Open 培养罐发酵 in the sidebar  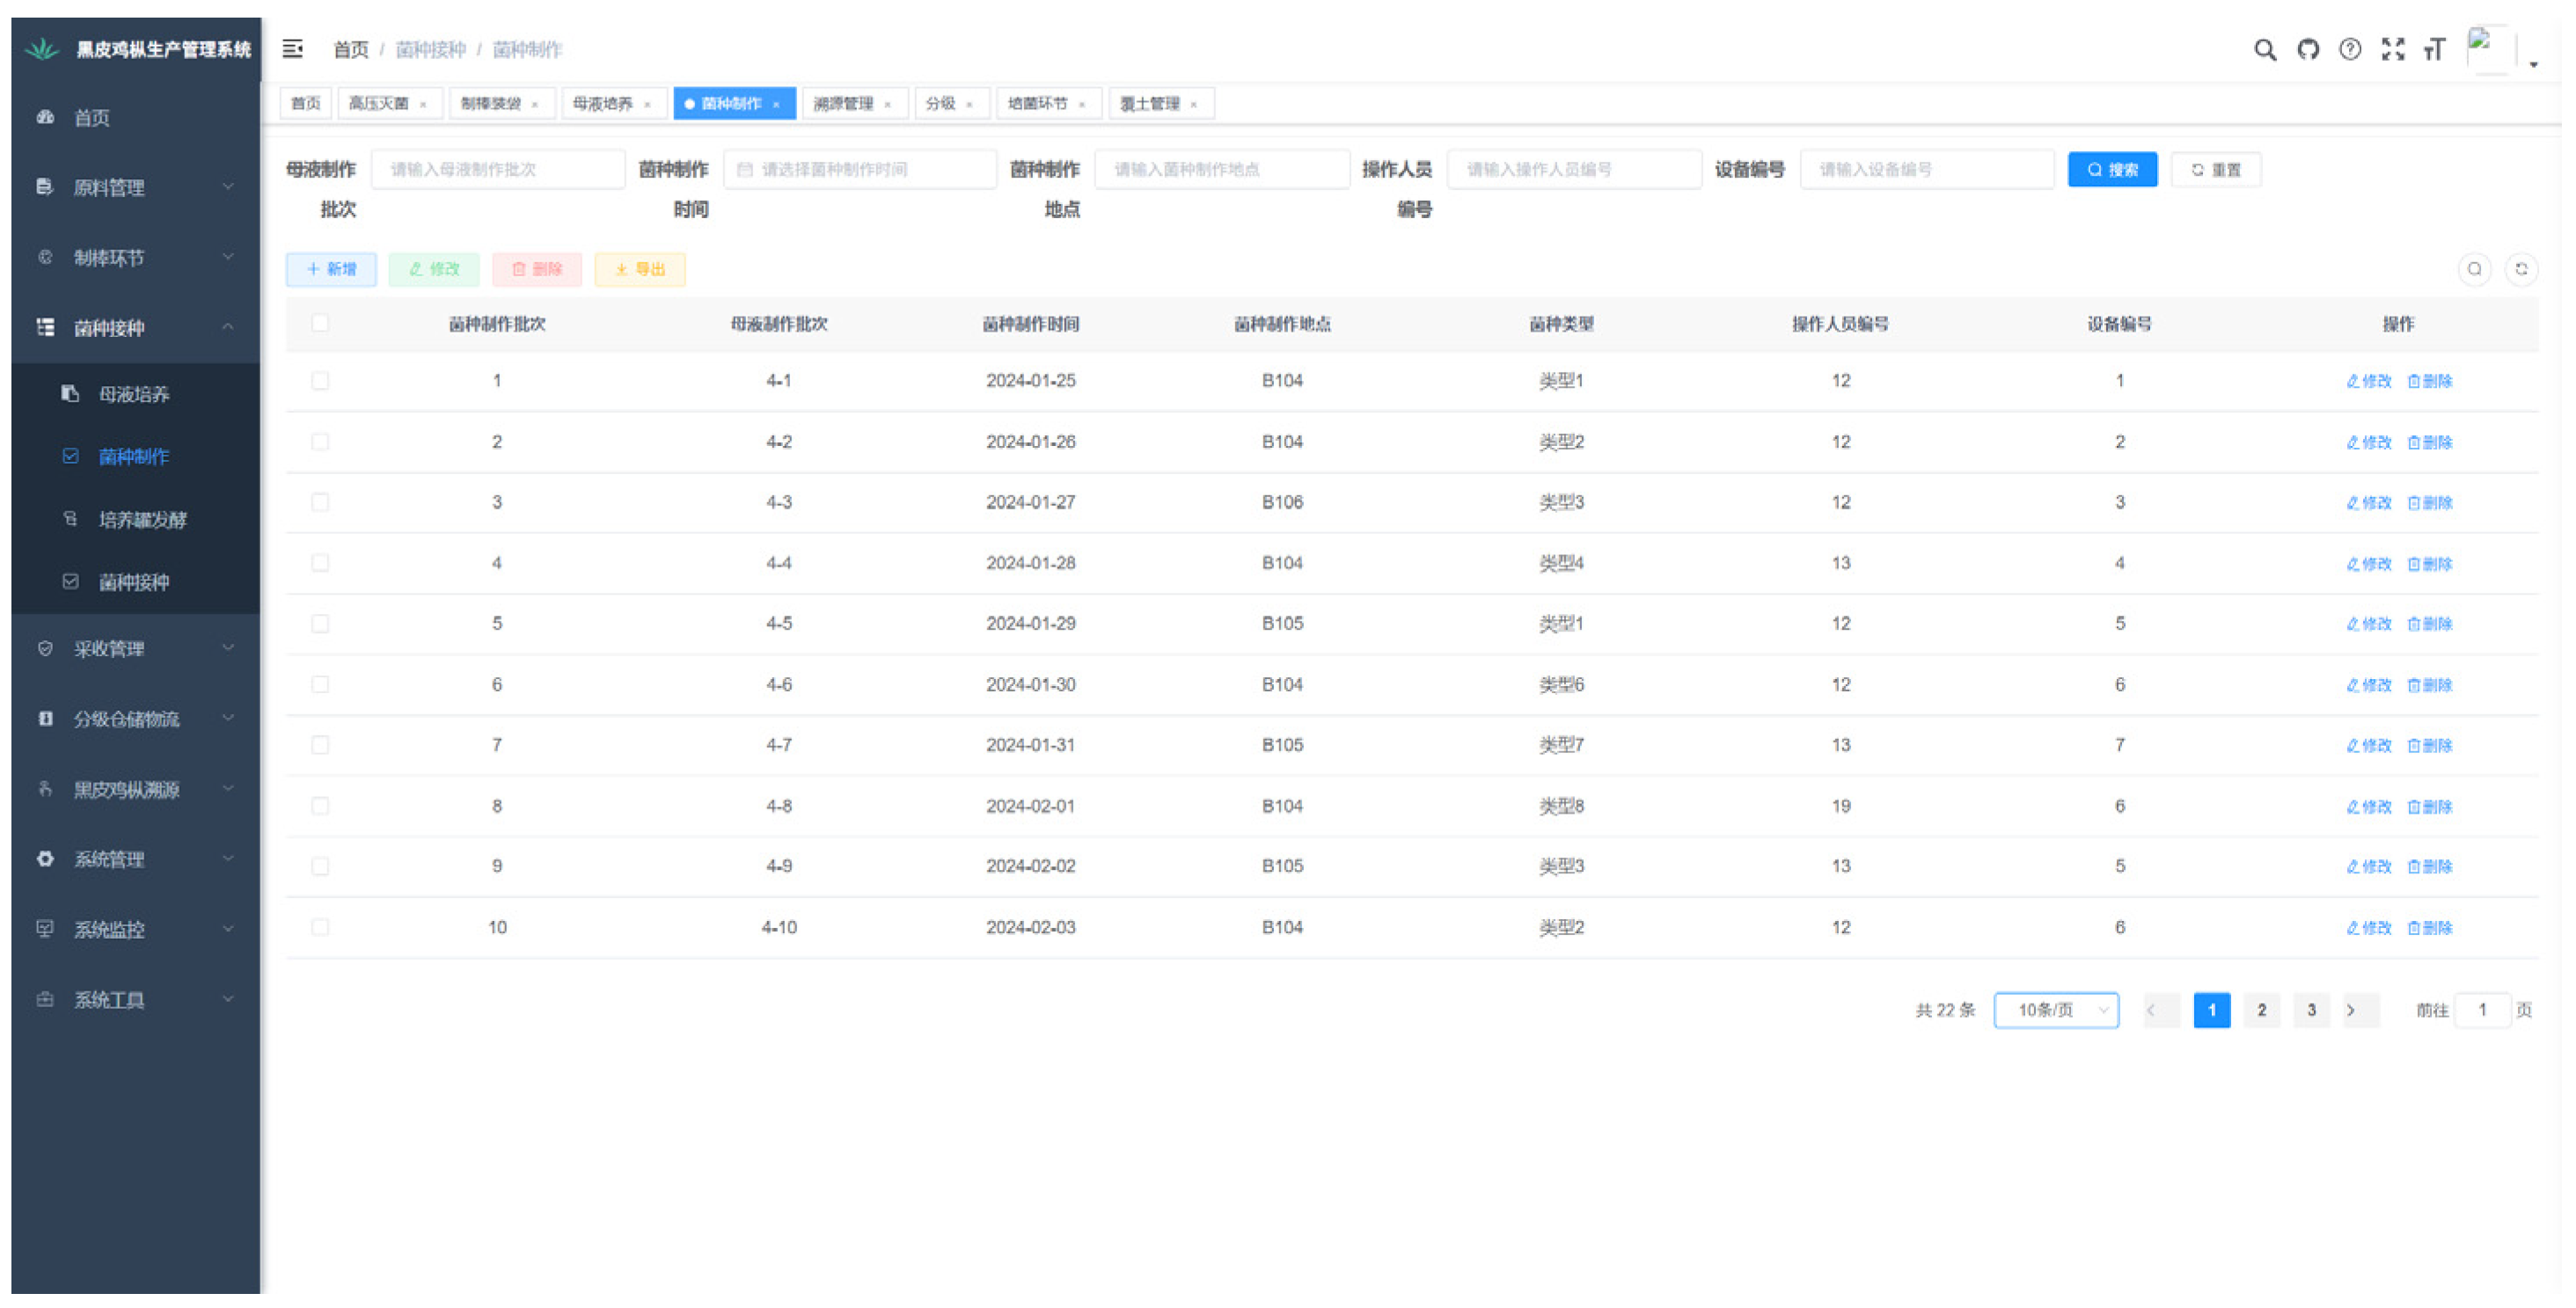pyautogui.click(x=142, y=520)
